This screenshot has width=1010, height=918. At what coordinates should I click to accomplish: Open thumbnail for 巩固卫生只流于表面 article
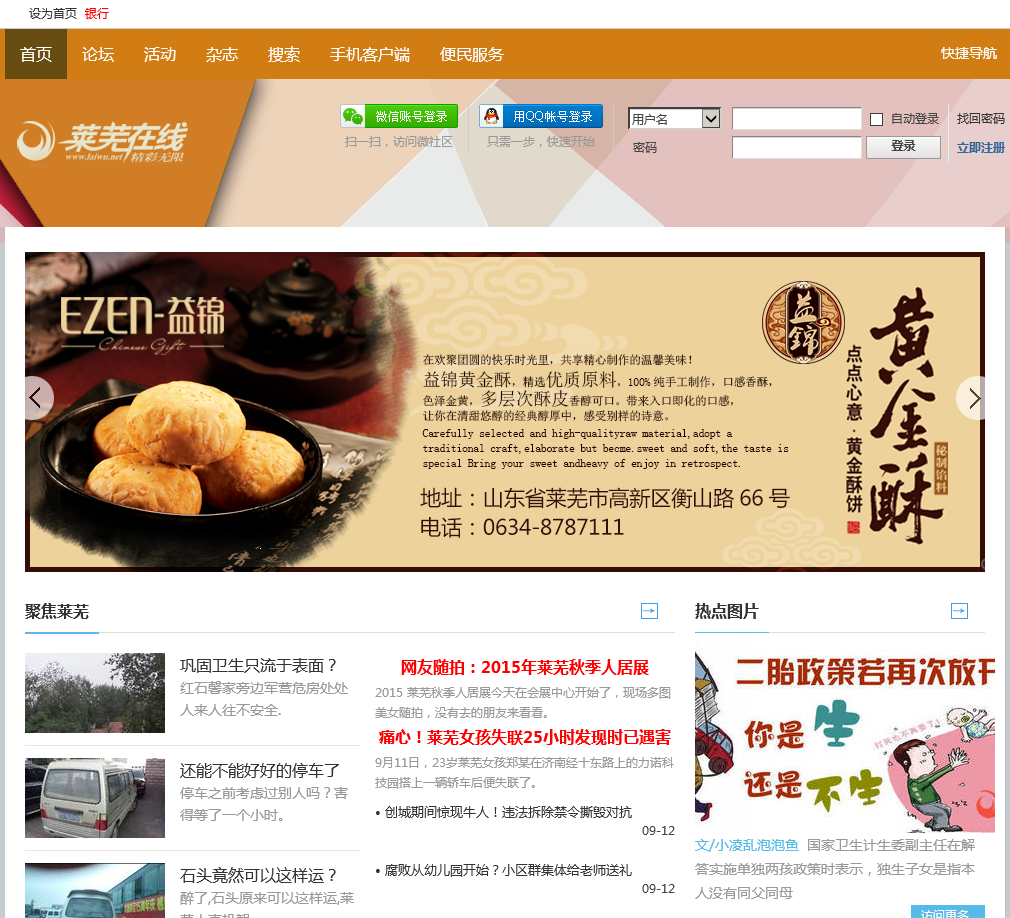(95, 693)
